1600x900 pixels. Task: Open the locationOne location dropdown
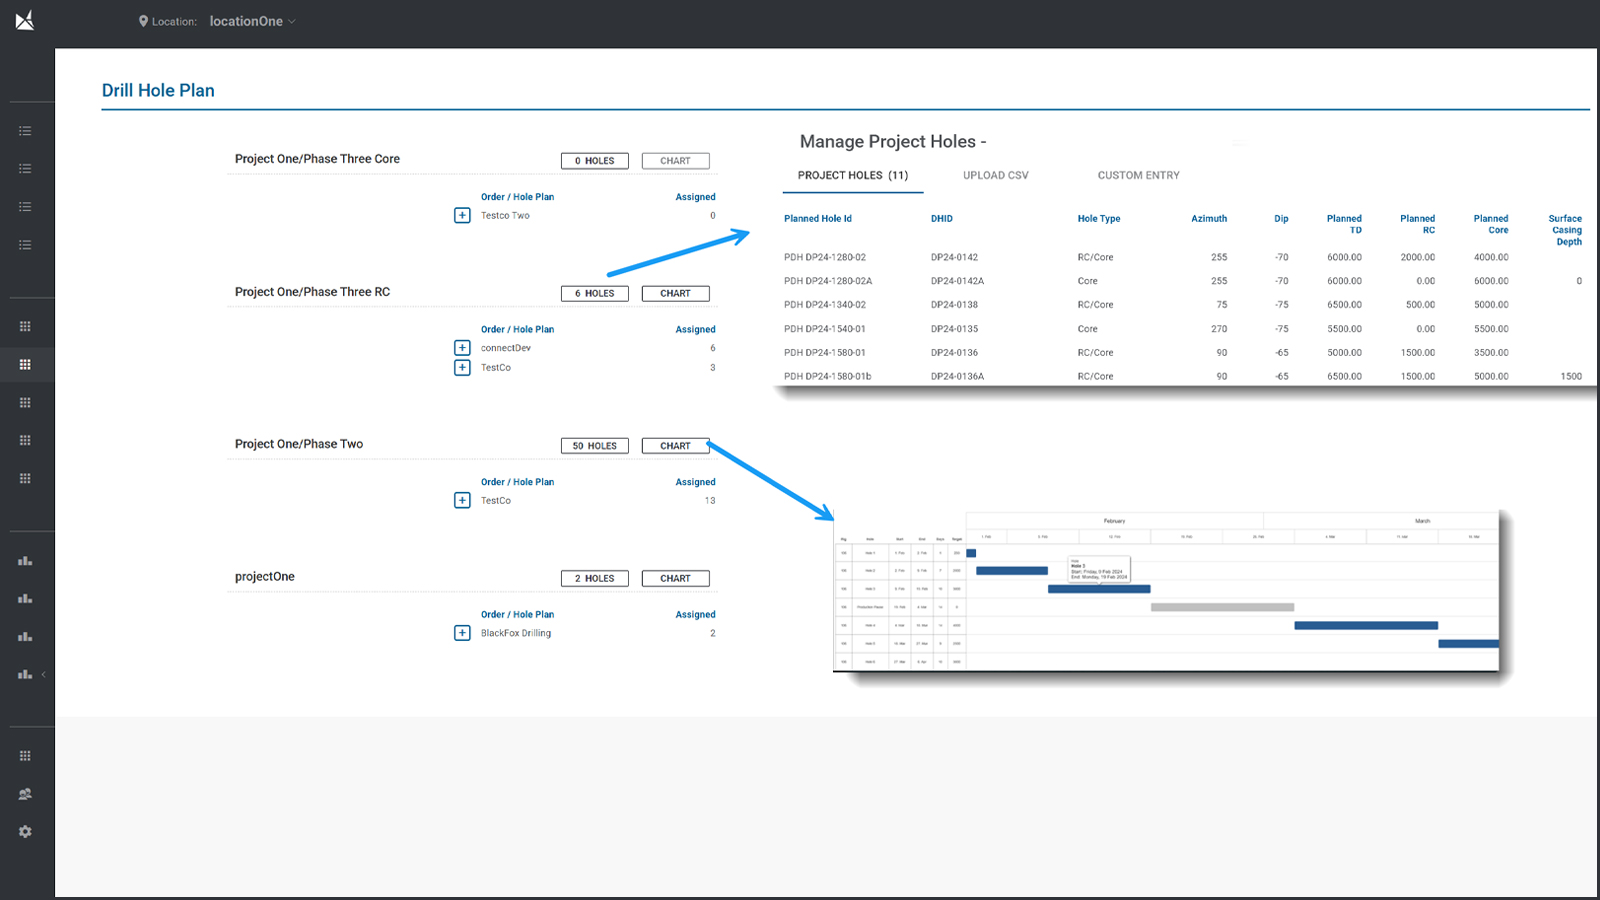pos(252,21)
